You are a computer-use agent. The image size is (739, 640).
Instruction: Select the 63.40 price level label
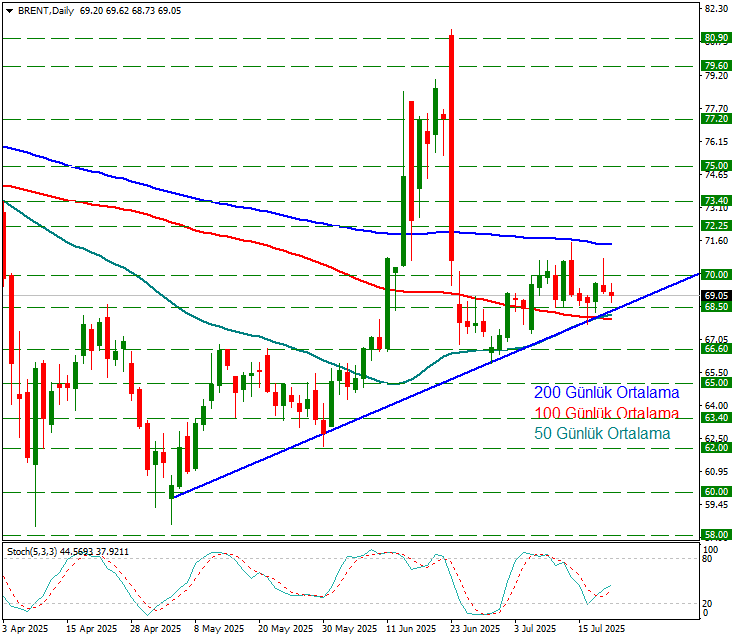716,418
